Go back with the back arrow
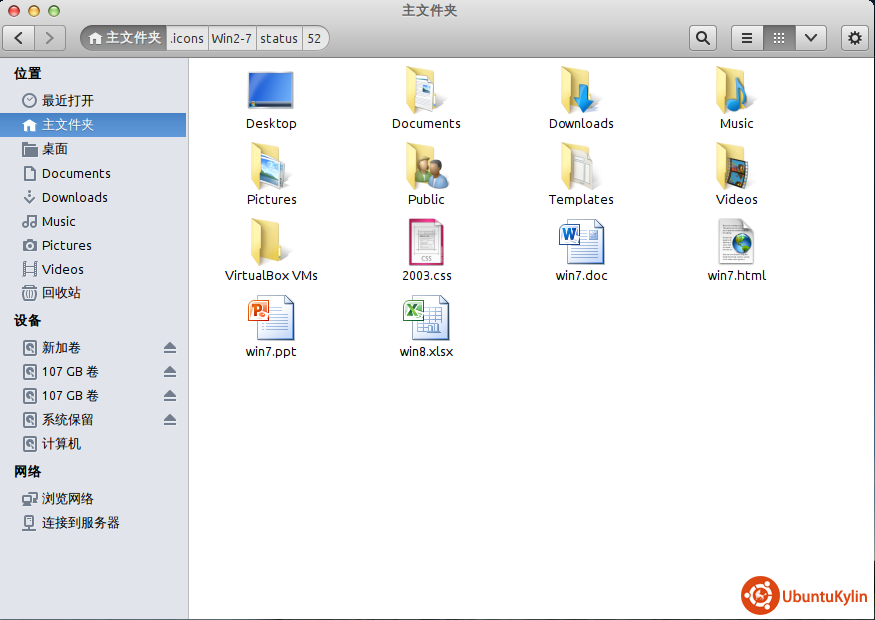This screenshot has height=620, width=875. [20, 38]
